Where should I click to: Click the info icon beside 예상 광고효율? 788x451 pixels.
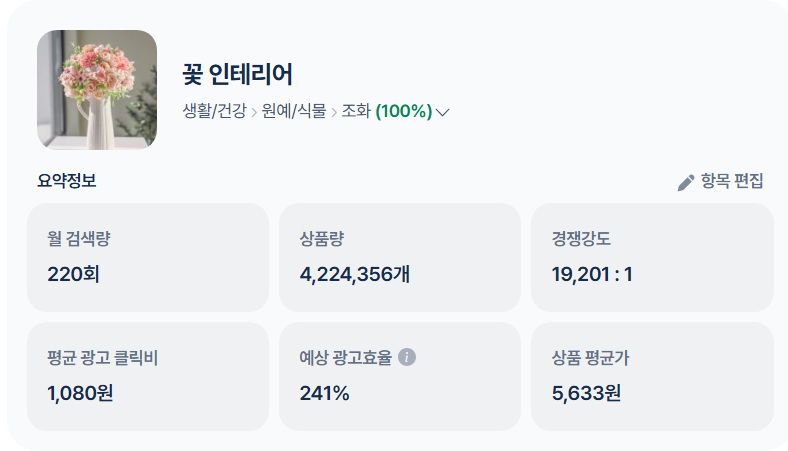[407, 357]
